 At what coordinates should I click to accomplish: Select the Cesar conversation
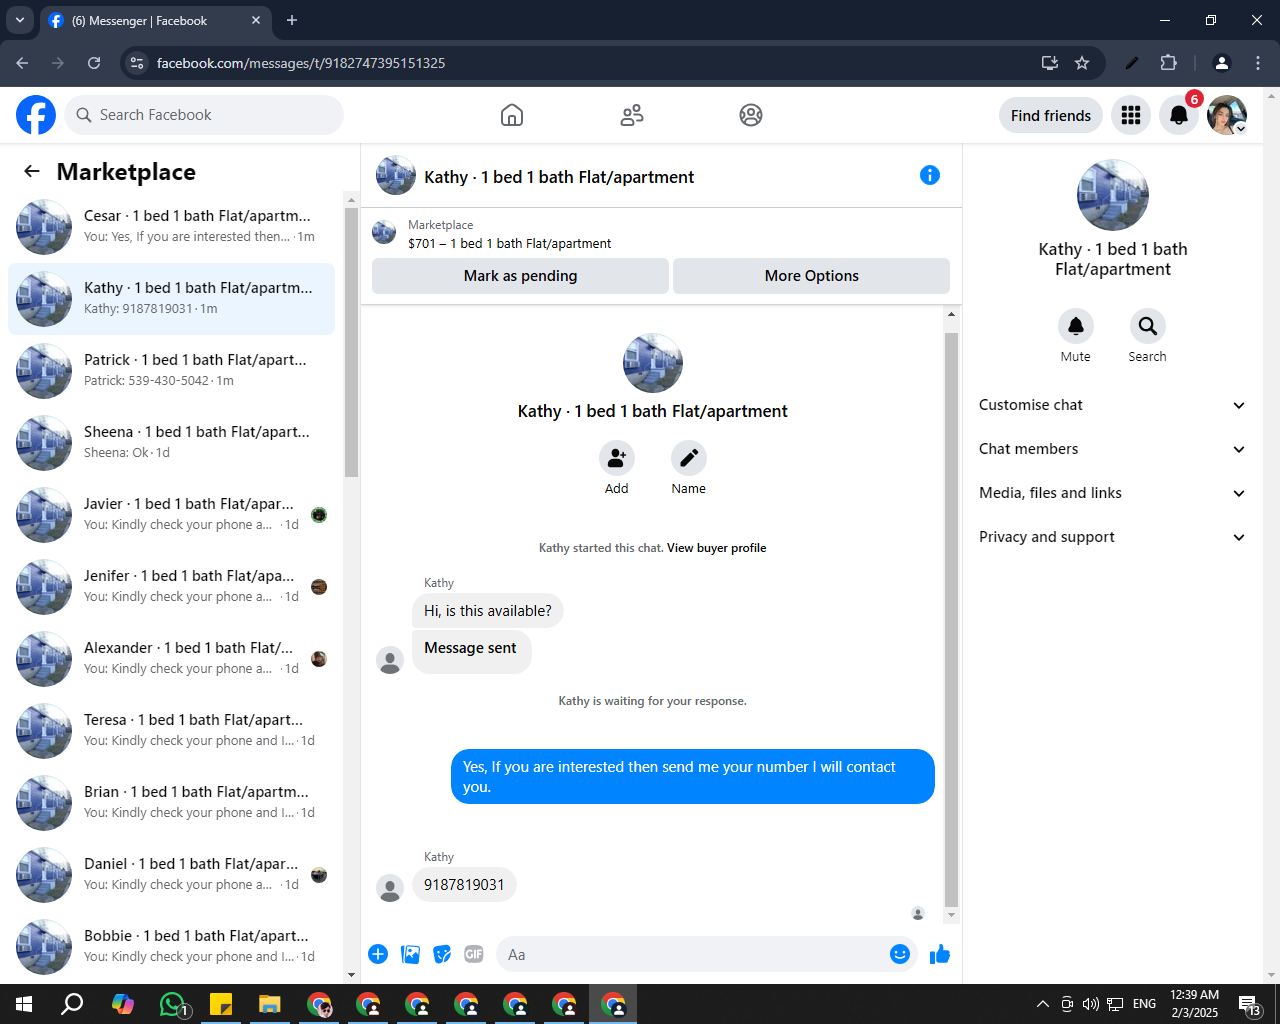click(172, 226)
